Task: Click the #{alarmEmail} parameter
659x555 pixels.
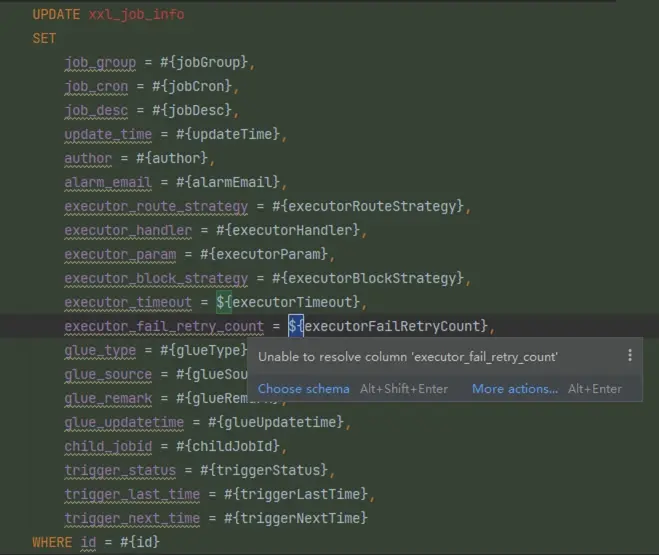Action: (228, 182)
